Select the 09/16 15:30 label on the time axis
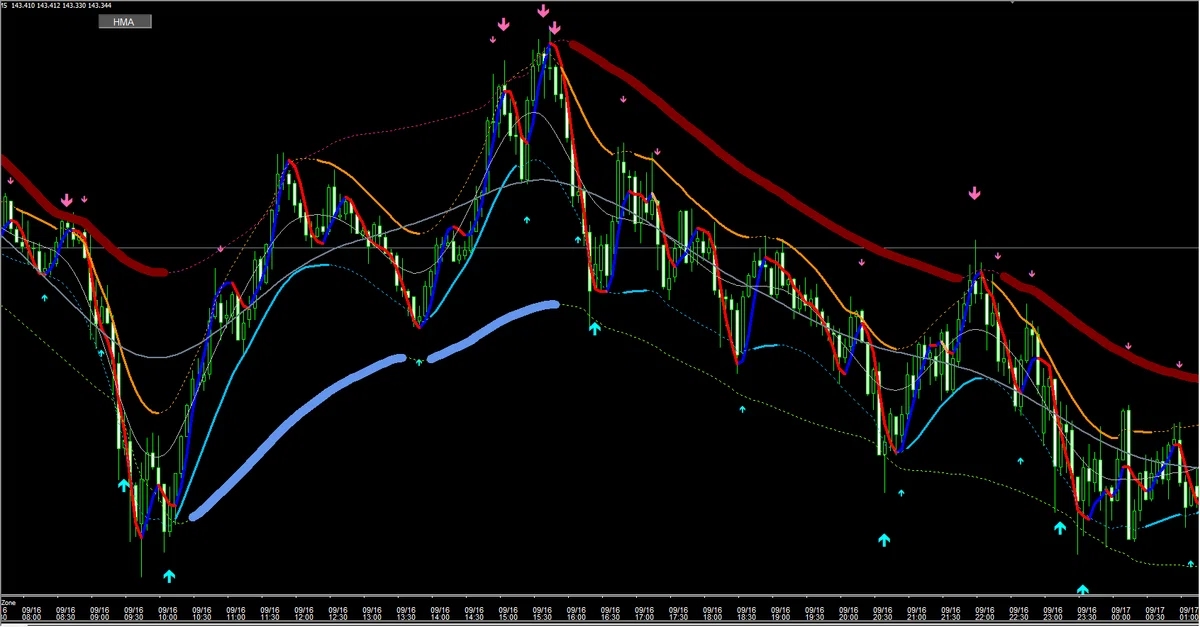The width and height of the screenshot is (1200, 627). click(x=542, y=614)
